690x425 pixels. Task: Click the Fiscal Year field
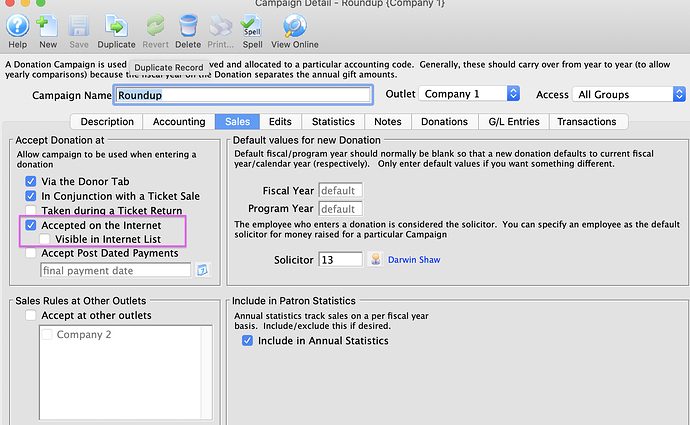point(340,191)
